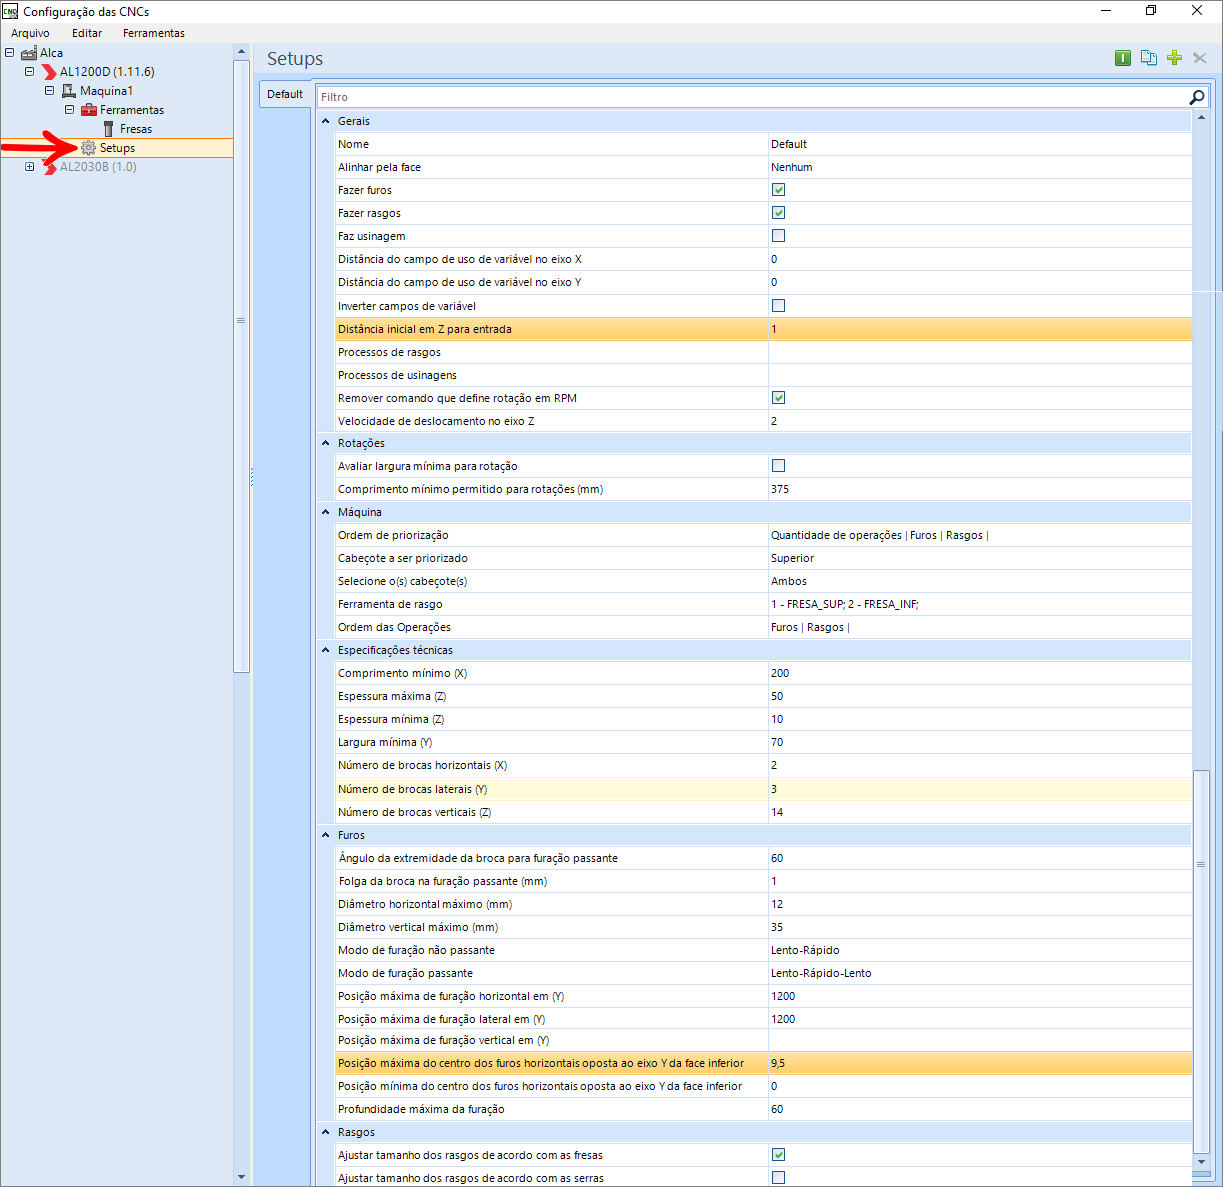This screenshot has width=1223, height=1187.
Task: Expand the AL2030B (1.0) tree node
Action: [30, 167]
